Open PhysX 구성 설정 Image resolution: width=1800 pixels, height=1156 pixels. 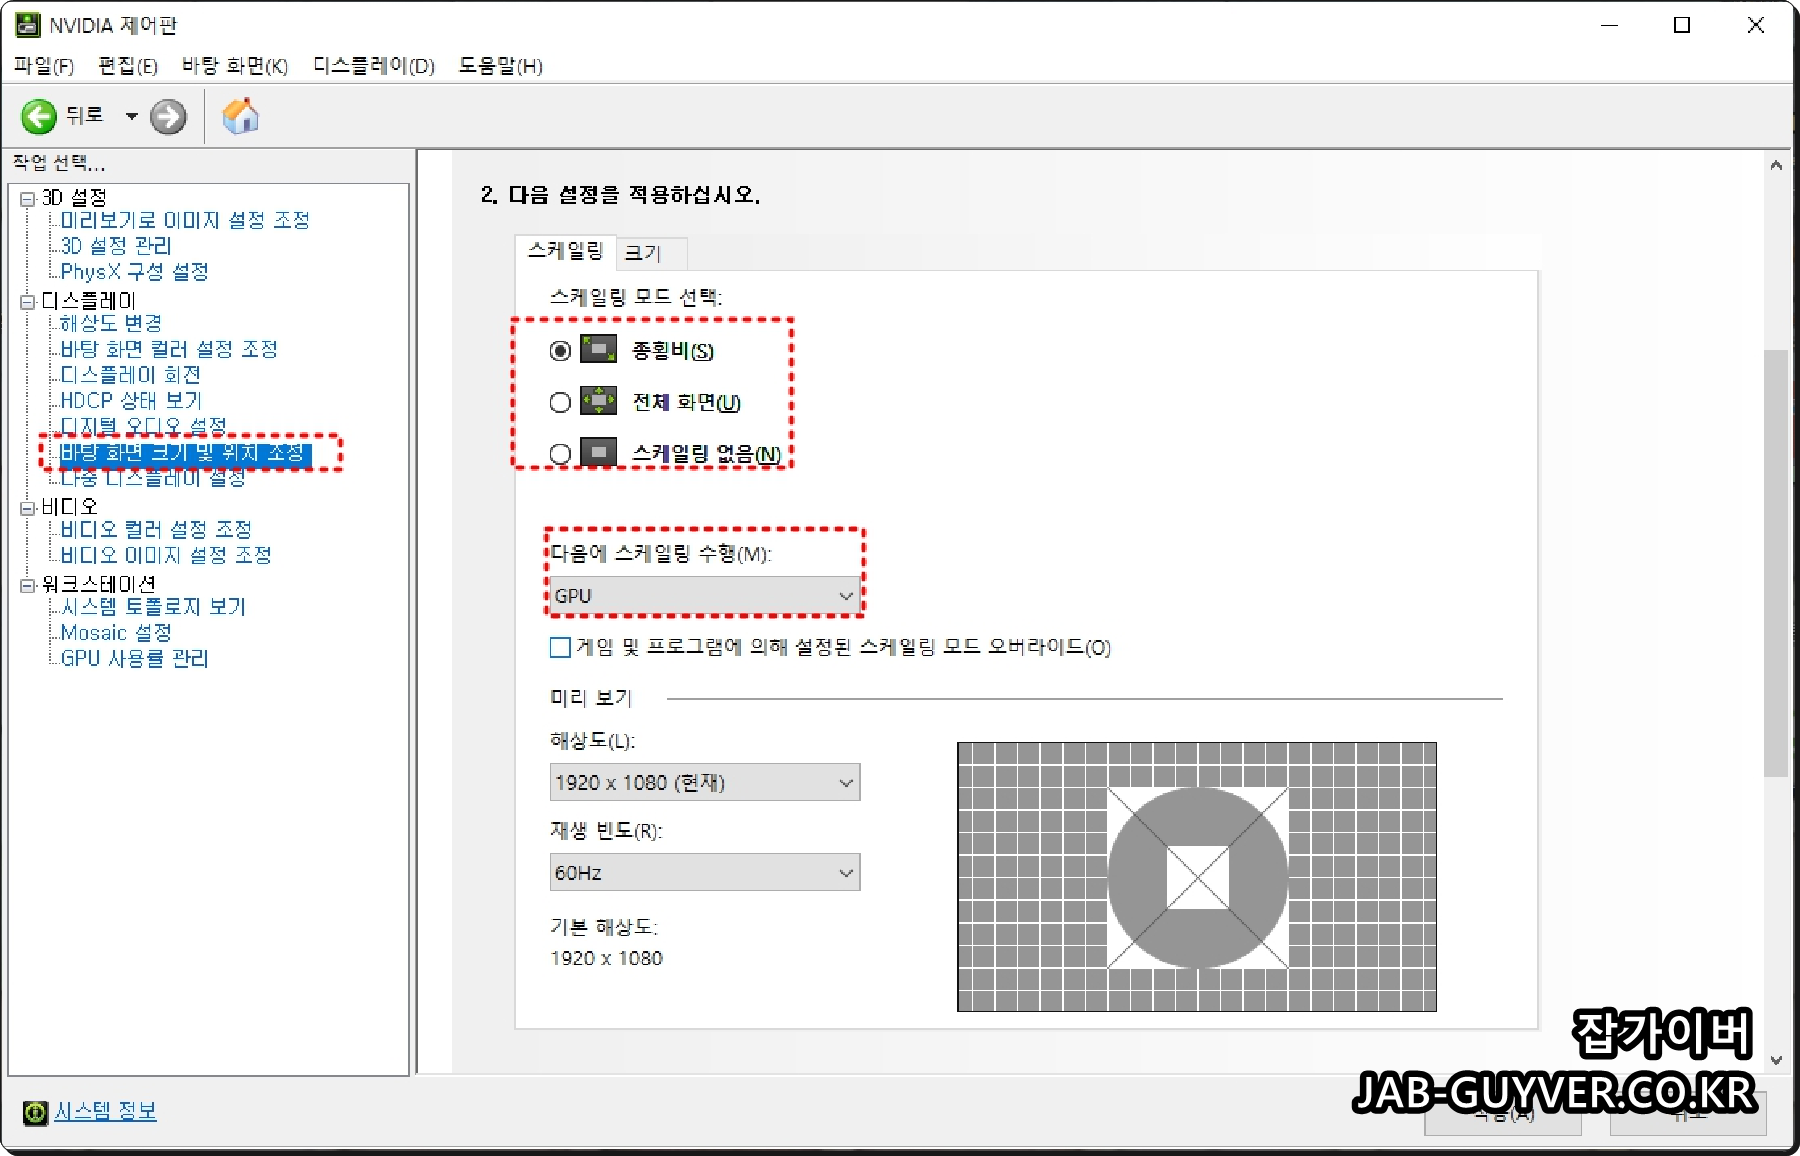pyautogui.click(x=134, y=272)
